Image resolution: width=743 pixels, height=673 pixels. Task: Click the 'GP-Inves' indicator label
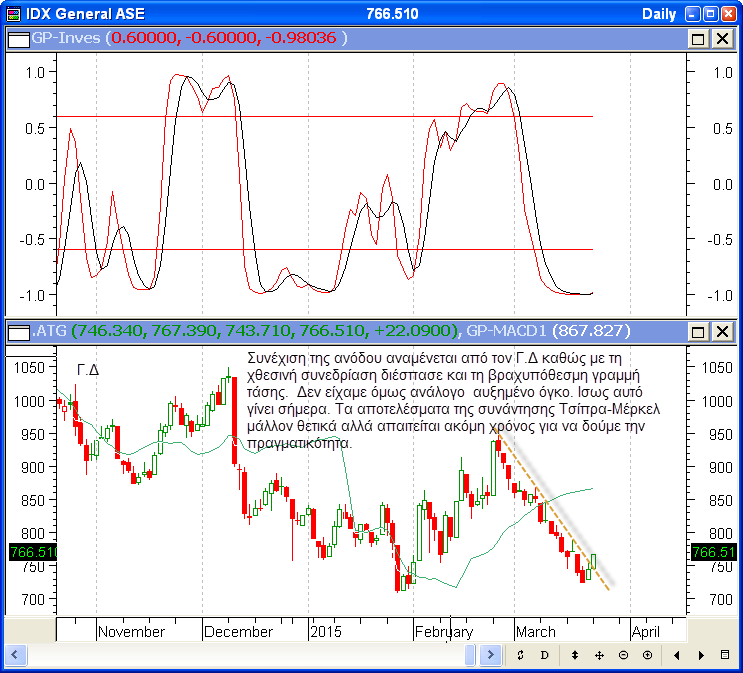click(66, 37)
